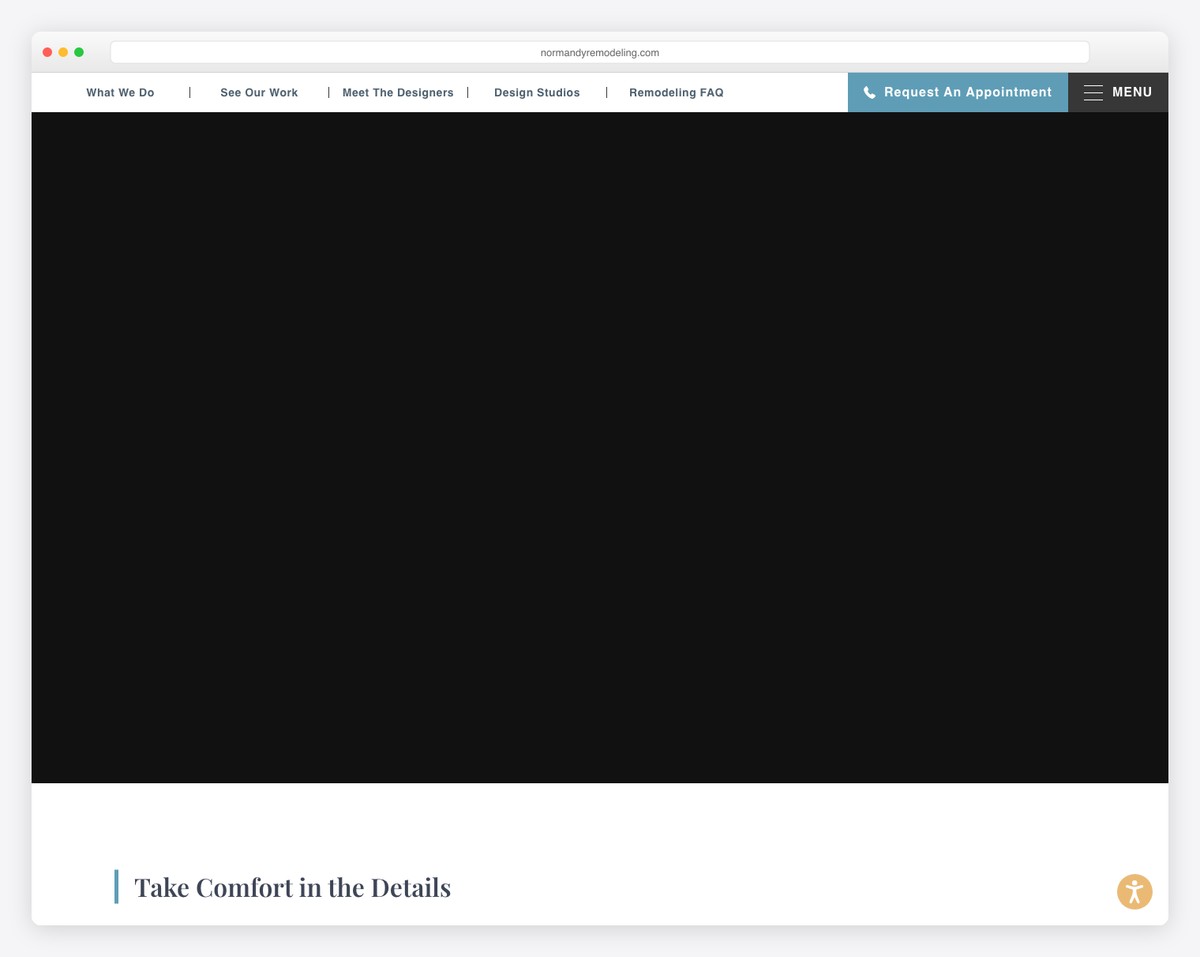This screenshot has height=957, width=1200.
Task: Close the browser window with red button
Action: point(47,52)
